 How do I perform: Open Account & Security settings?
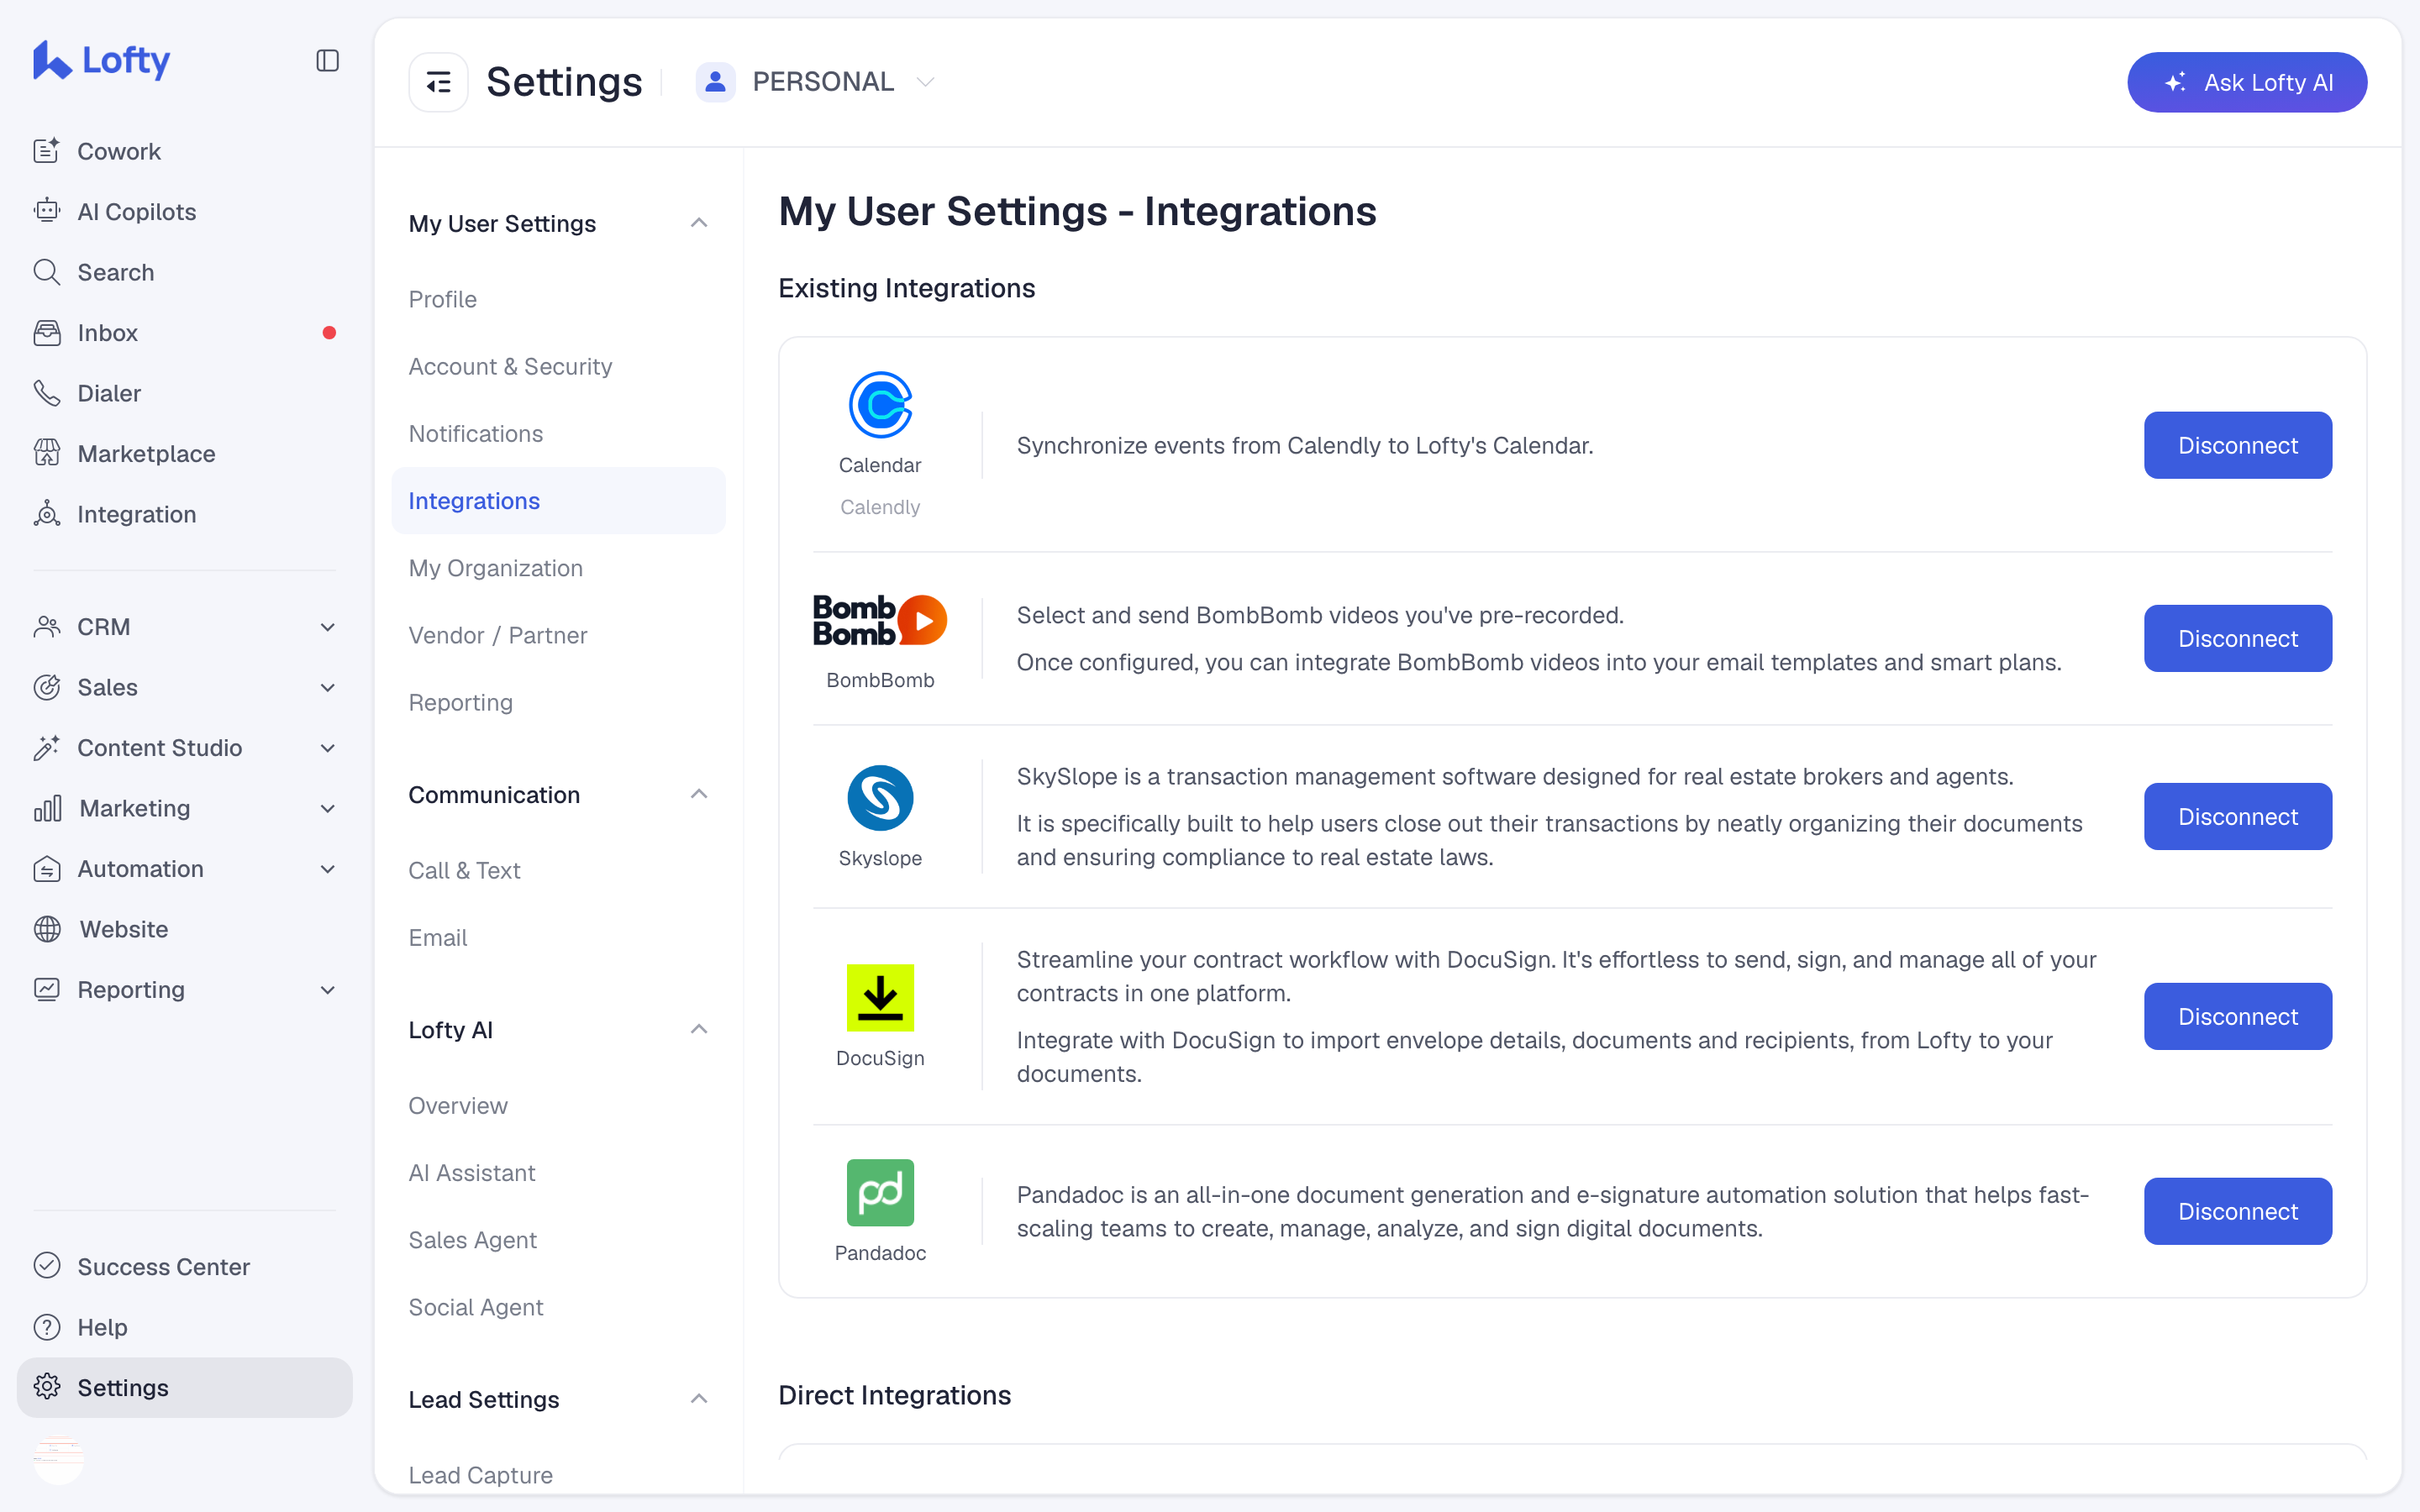click(x=558, y=366)
